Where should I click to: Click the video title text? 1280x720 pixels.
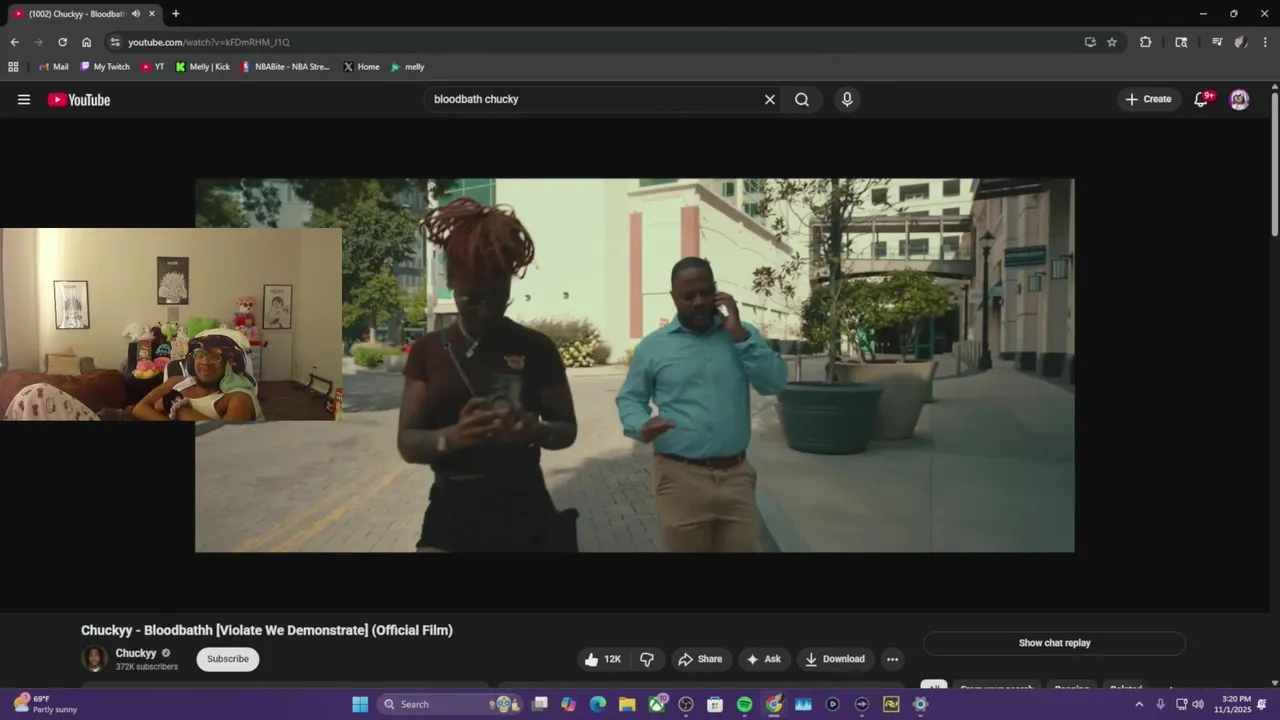click(x=267, y=630)
